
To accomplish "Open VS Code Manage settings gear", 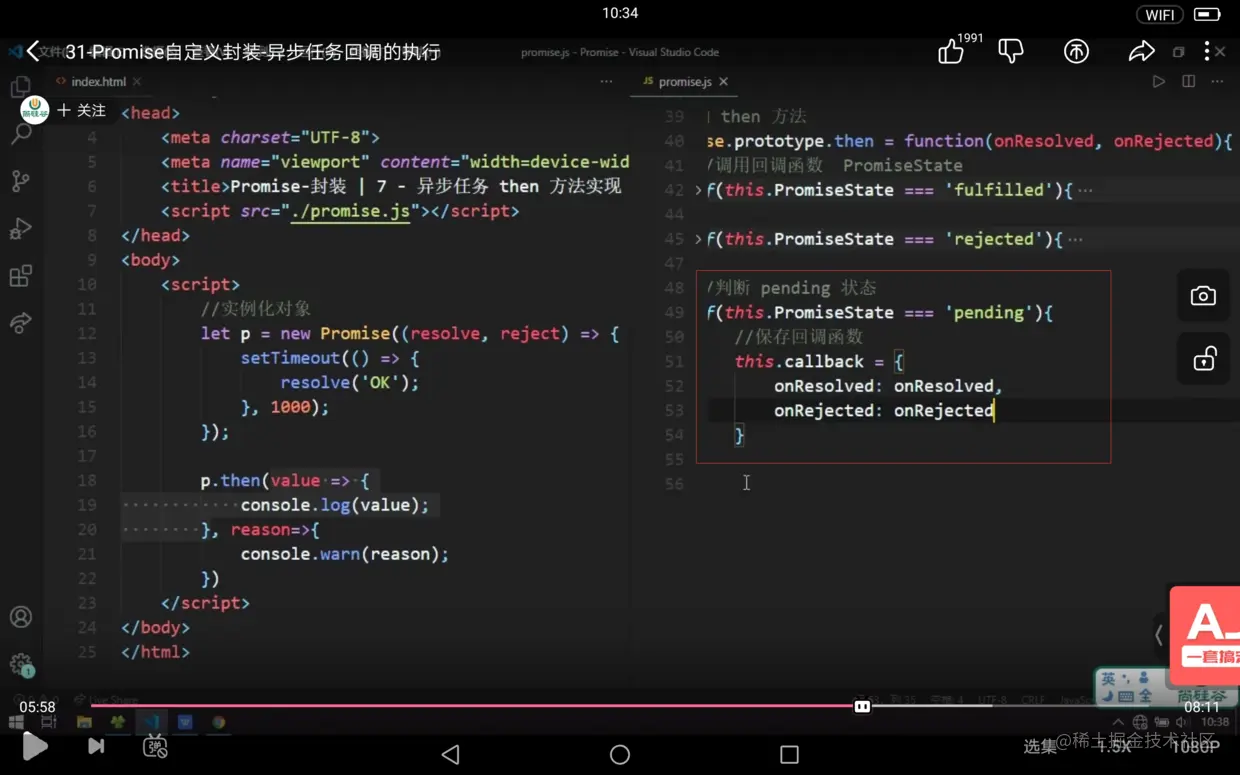I will click(20, 663).
